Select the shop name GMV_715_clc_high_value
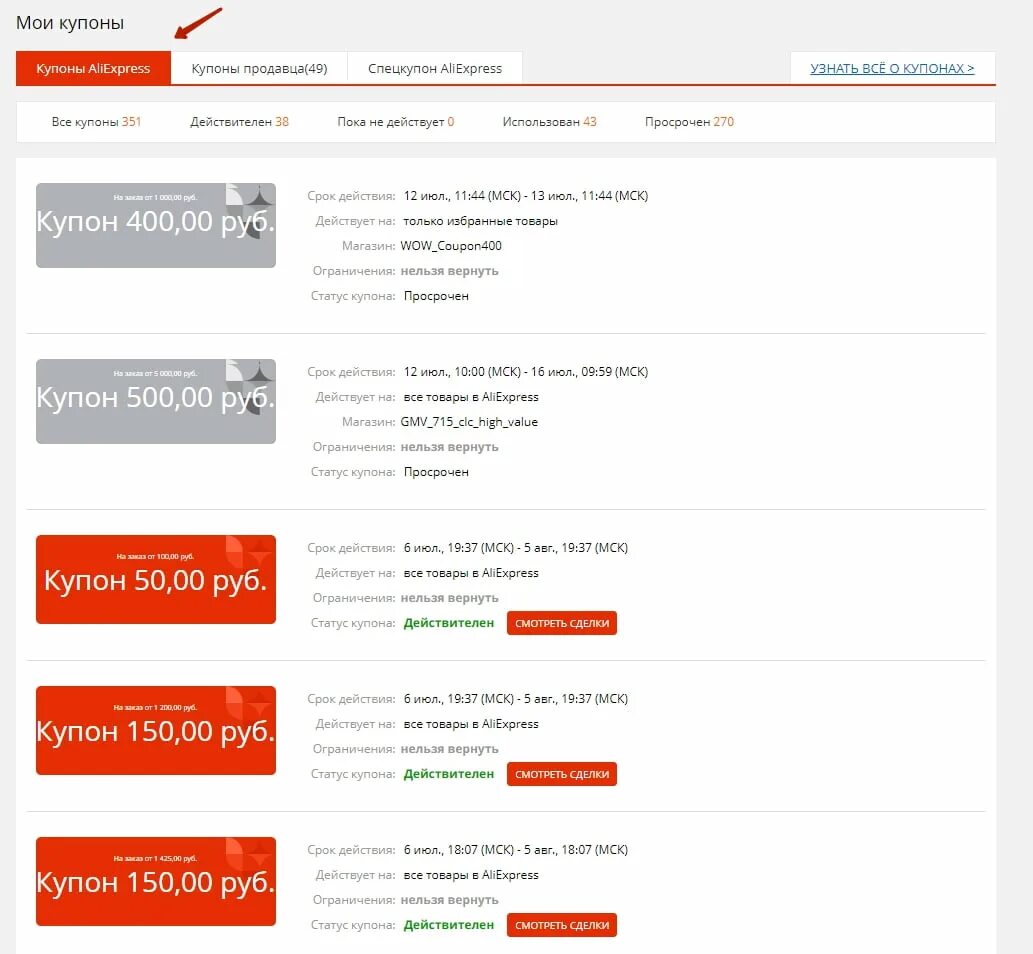 (x=469, y=422)
